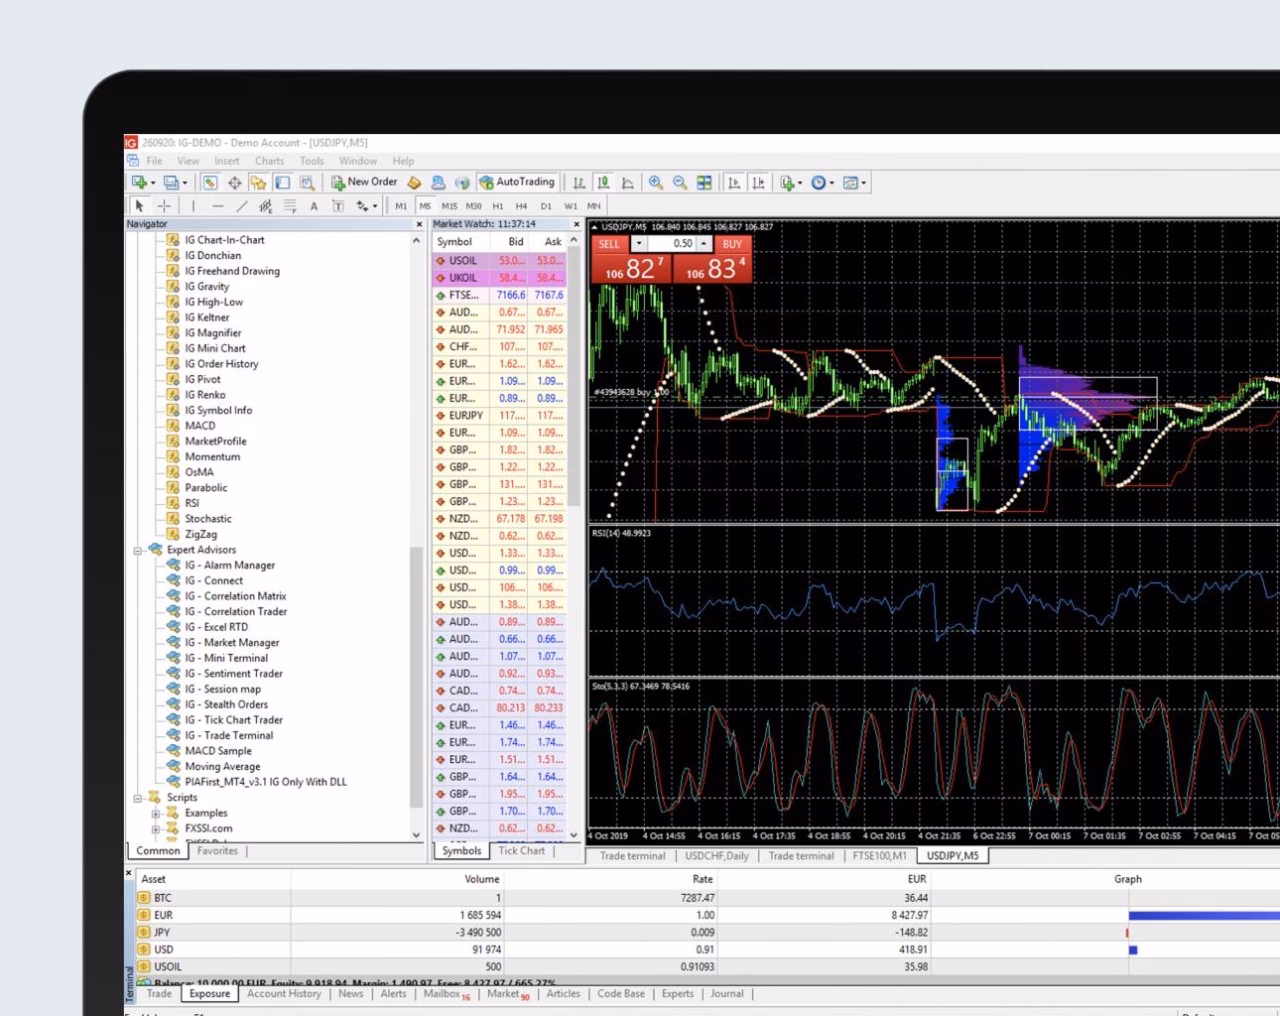Toggle AutoTrading on the toolbar
Screen dimensions: 1280x1016
(519, 182)
